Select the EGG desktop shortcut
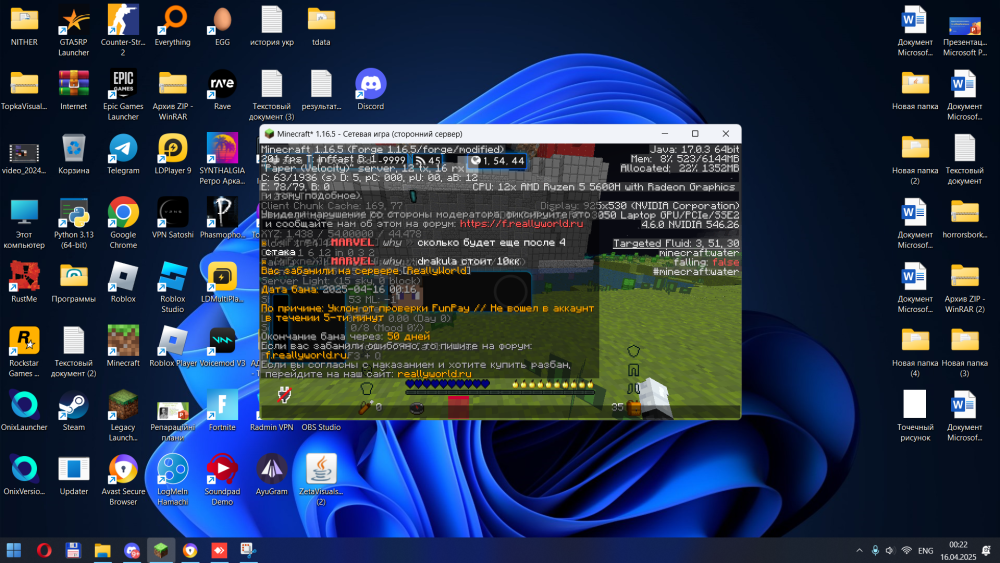The image size is (1000, 563). point(222,26)
